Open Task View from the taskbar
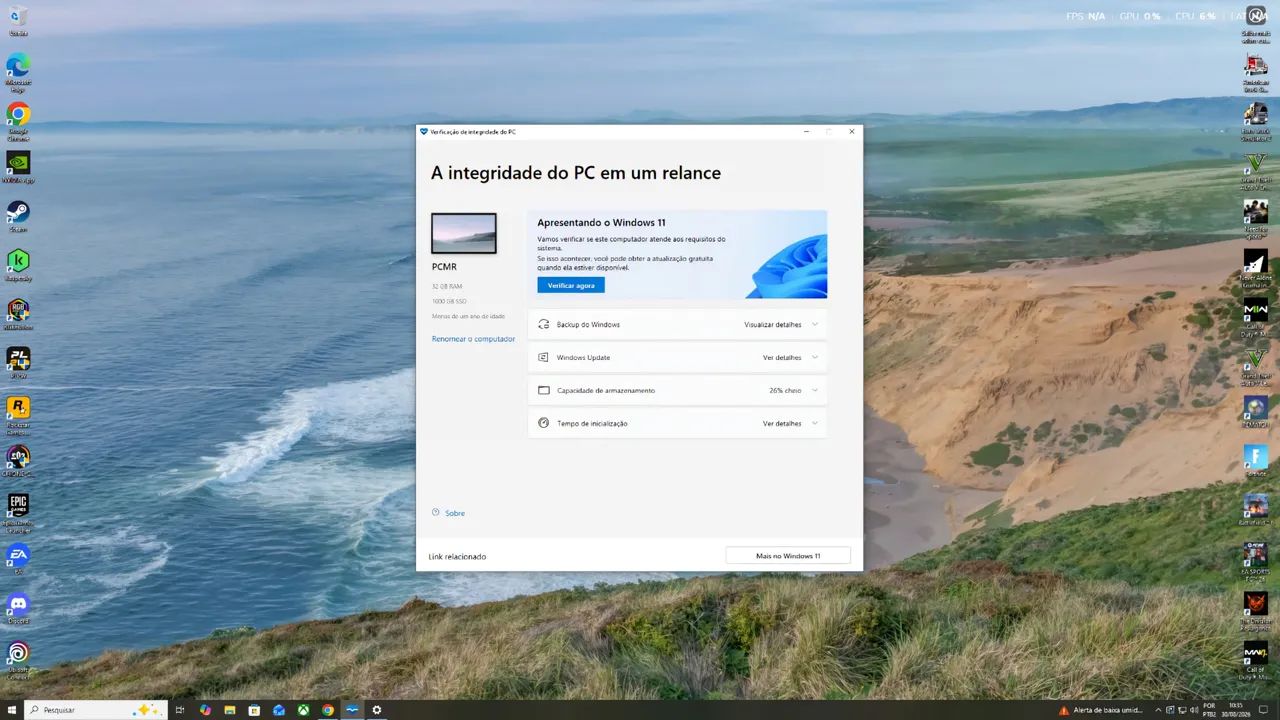This screenshot has height=720, width=1280. point(180,709)
